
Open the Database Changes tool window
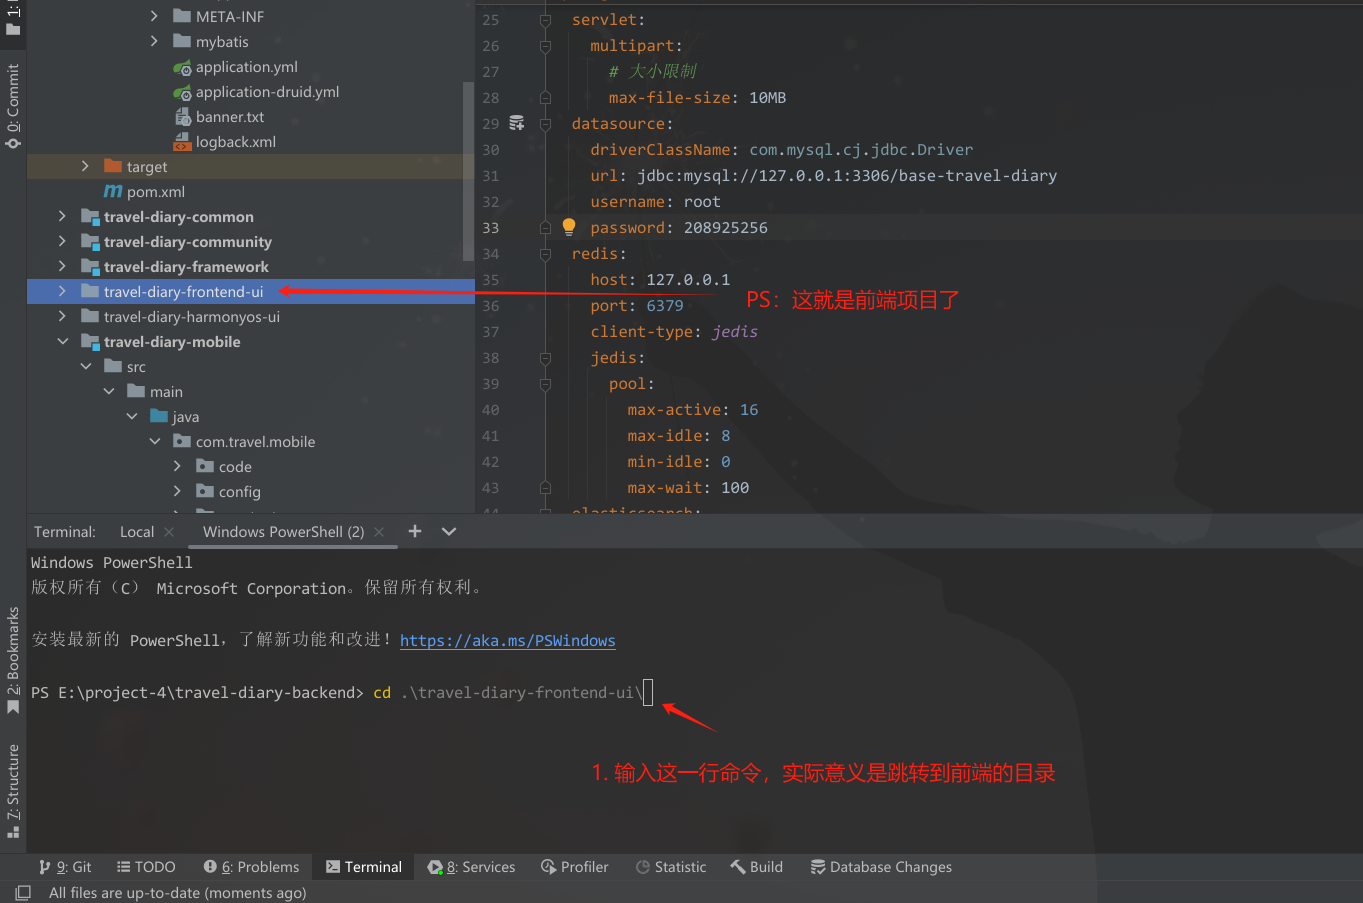tap(881, 867)
